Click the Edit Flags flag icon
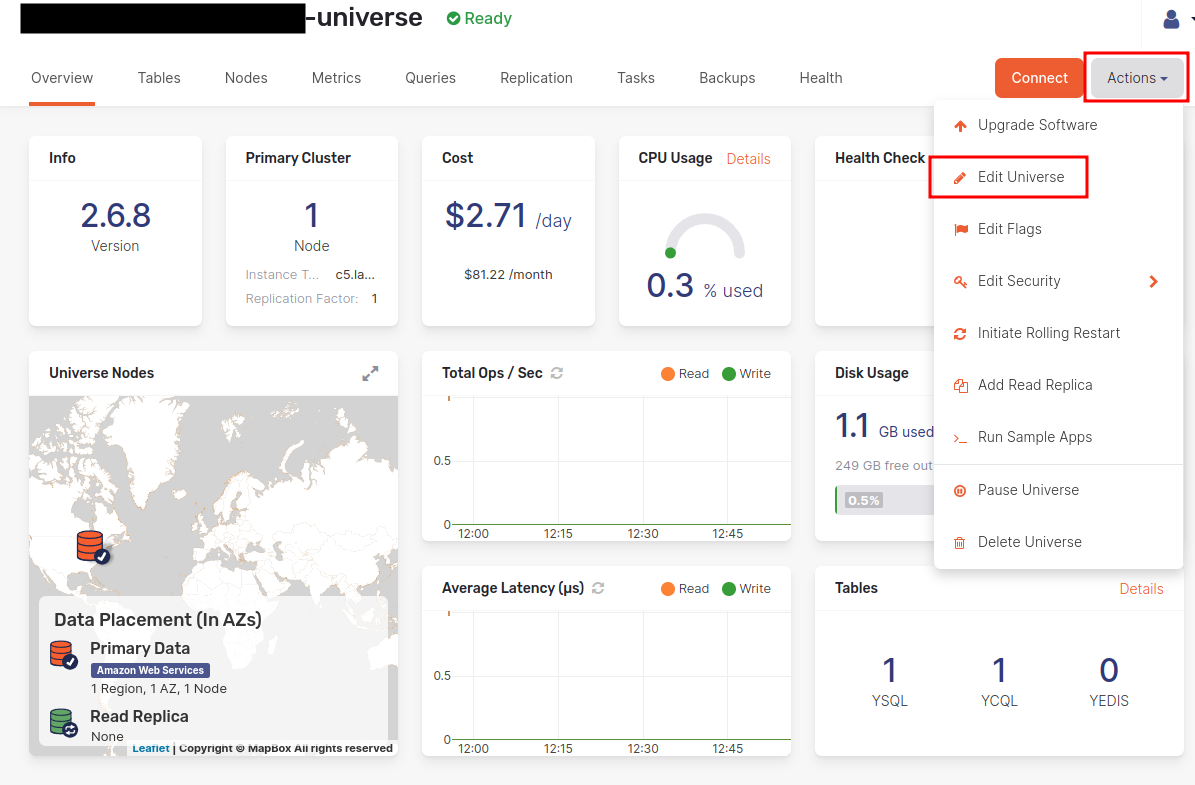Image resolution: width=1195 pixels, height=785 pixels. click(961, 229)
